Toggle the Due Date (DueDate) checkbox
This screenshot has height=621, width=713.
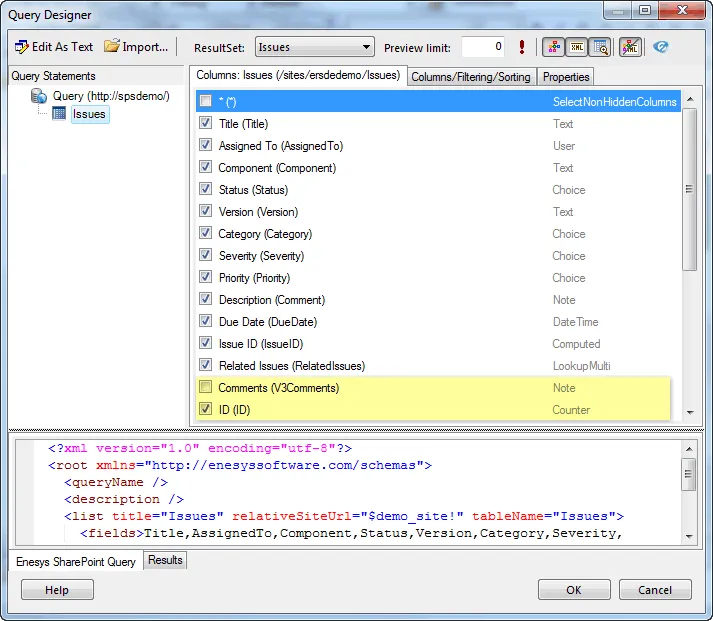tap(205, 322)
